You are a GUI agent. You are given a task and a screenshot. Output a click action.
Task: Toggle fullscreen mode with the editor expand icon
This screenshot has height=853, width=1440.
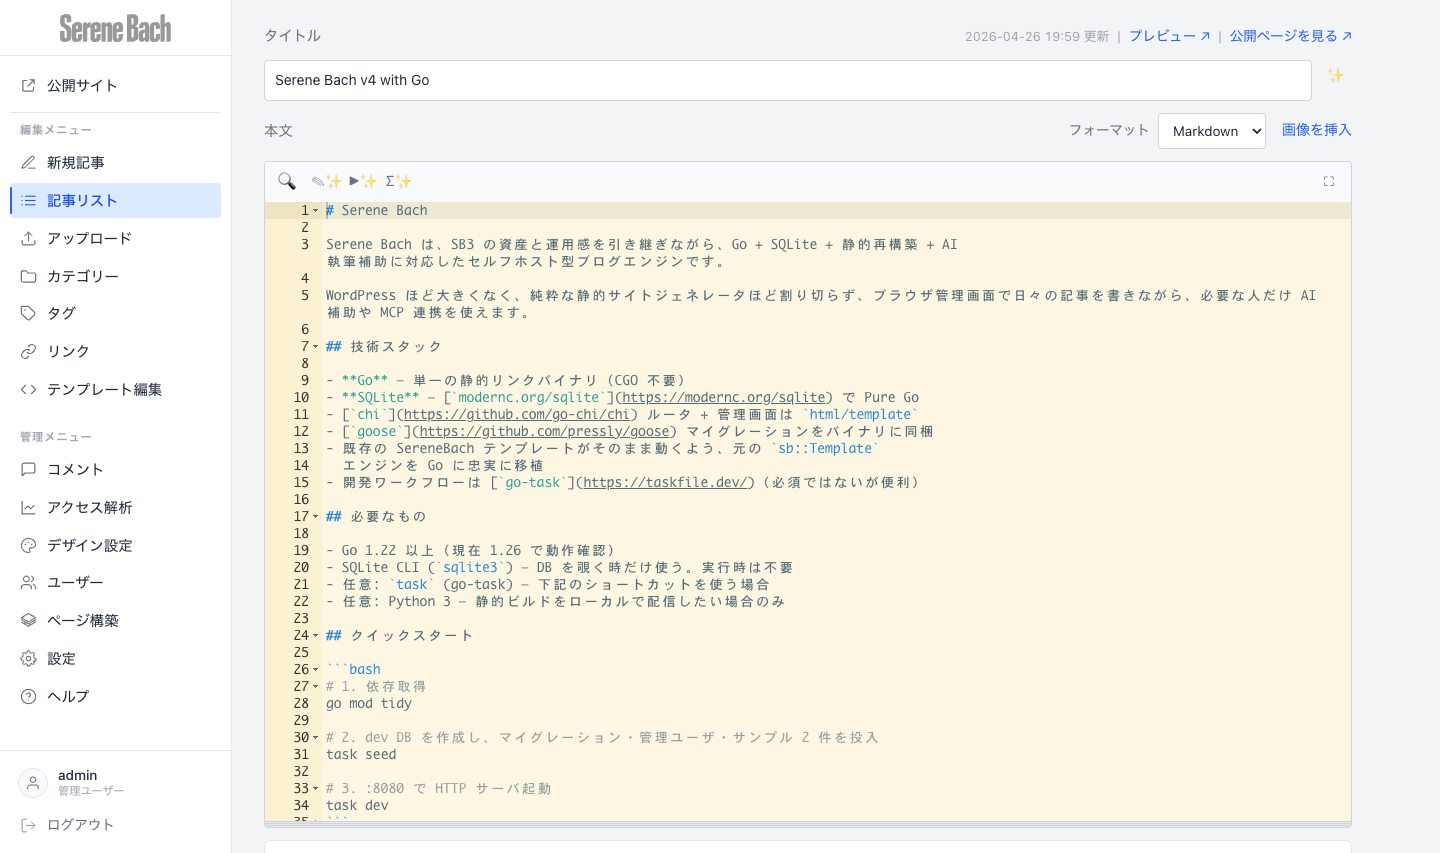[1328, 181]
